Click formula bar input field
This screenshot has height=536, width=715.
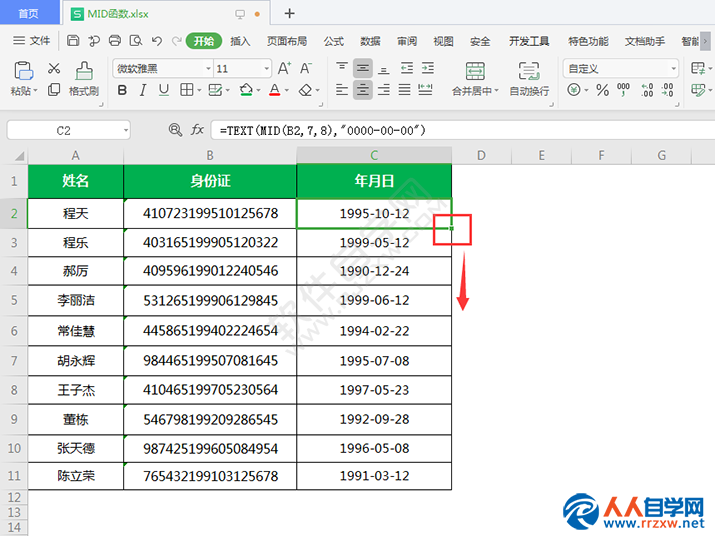point(463,130)
